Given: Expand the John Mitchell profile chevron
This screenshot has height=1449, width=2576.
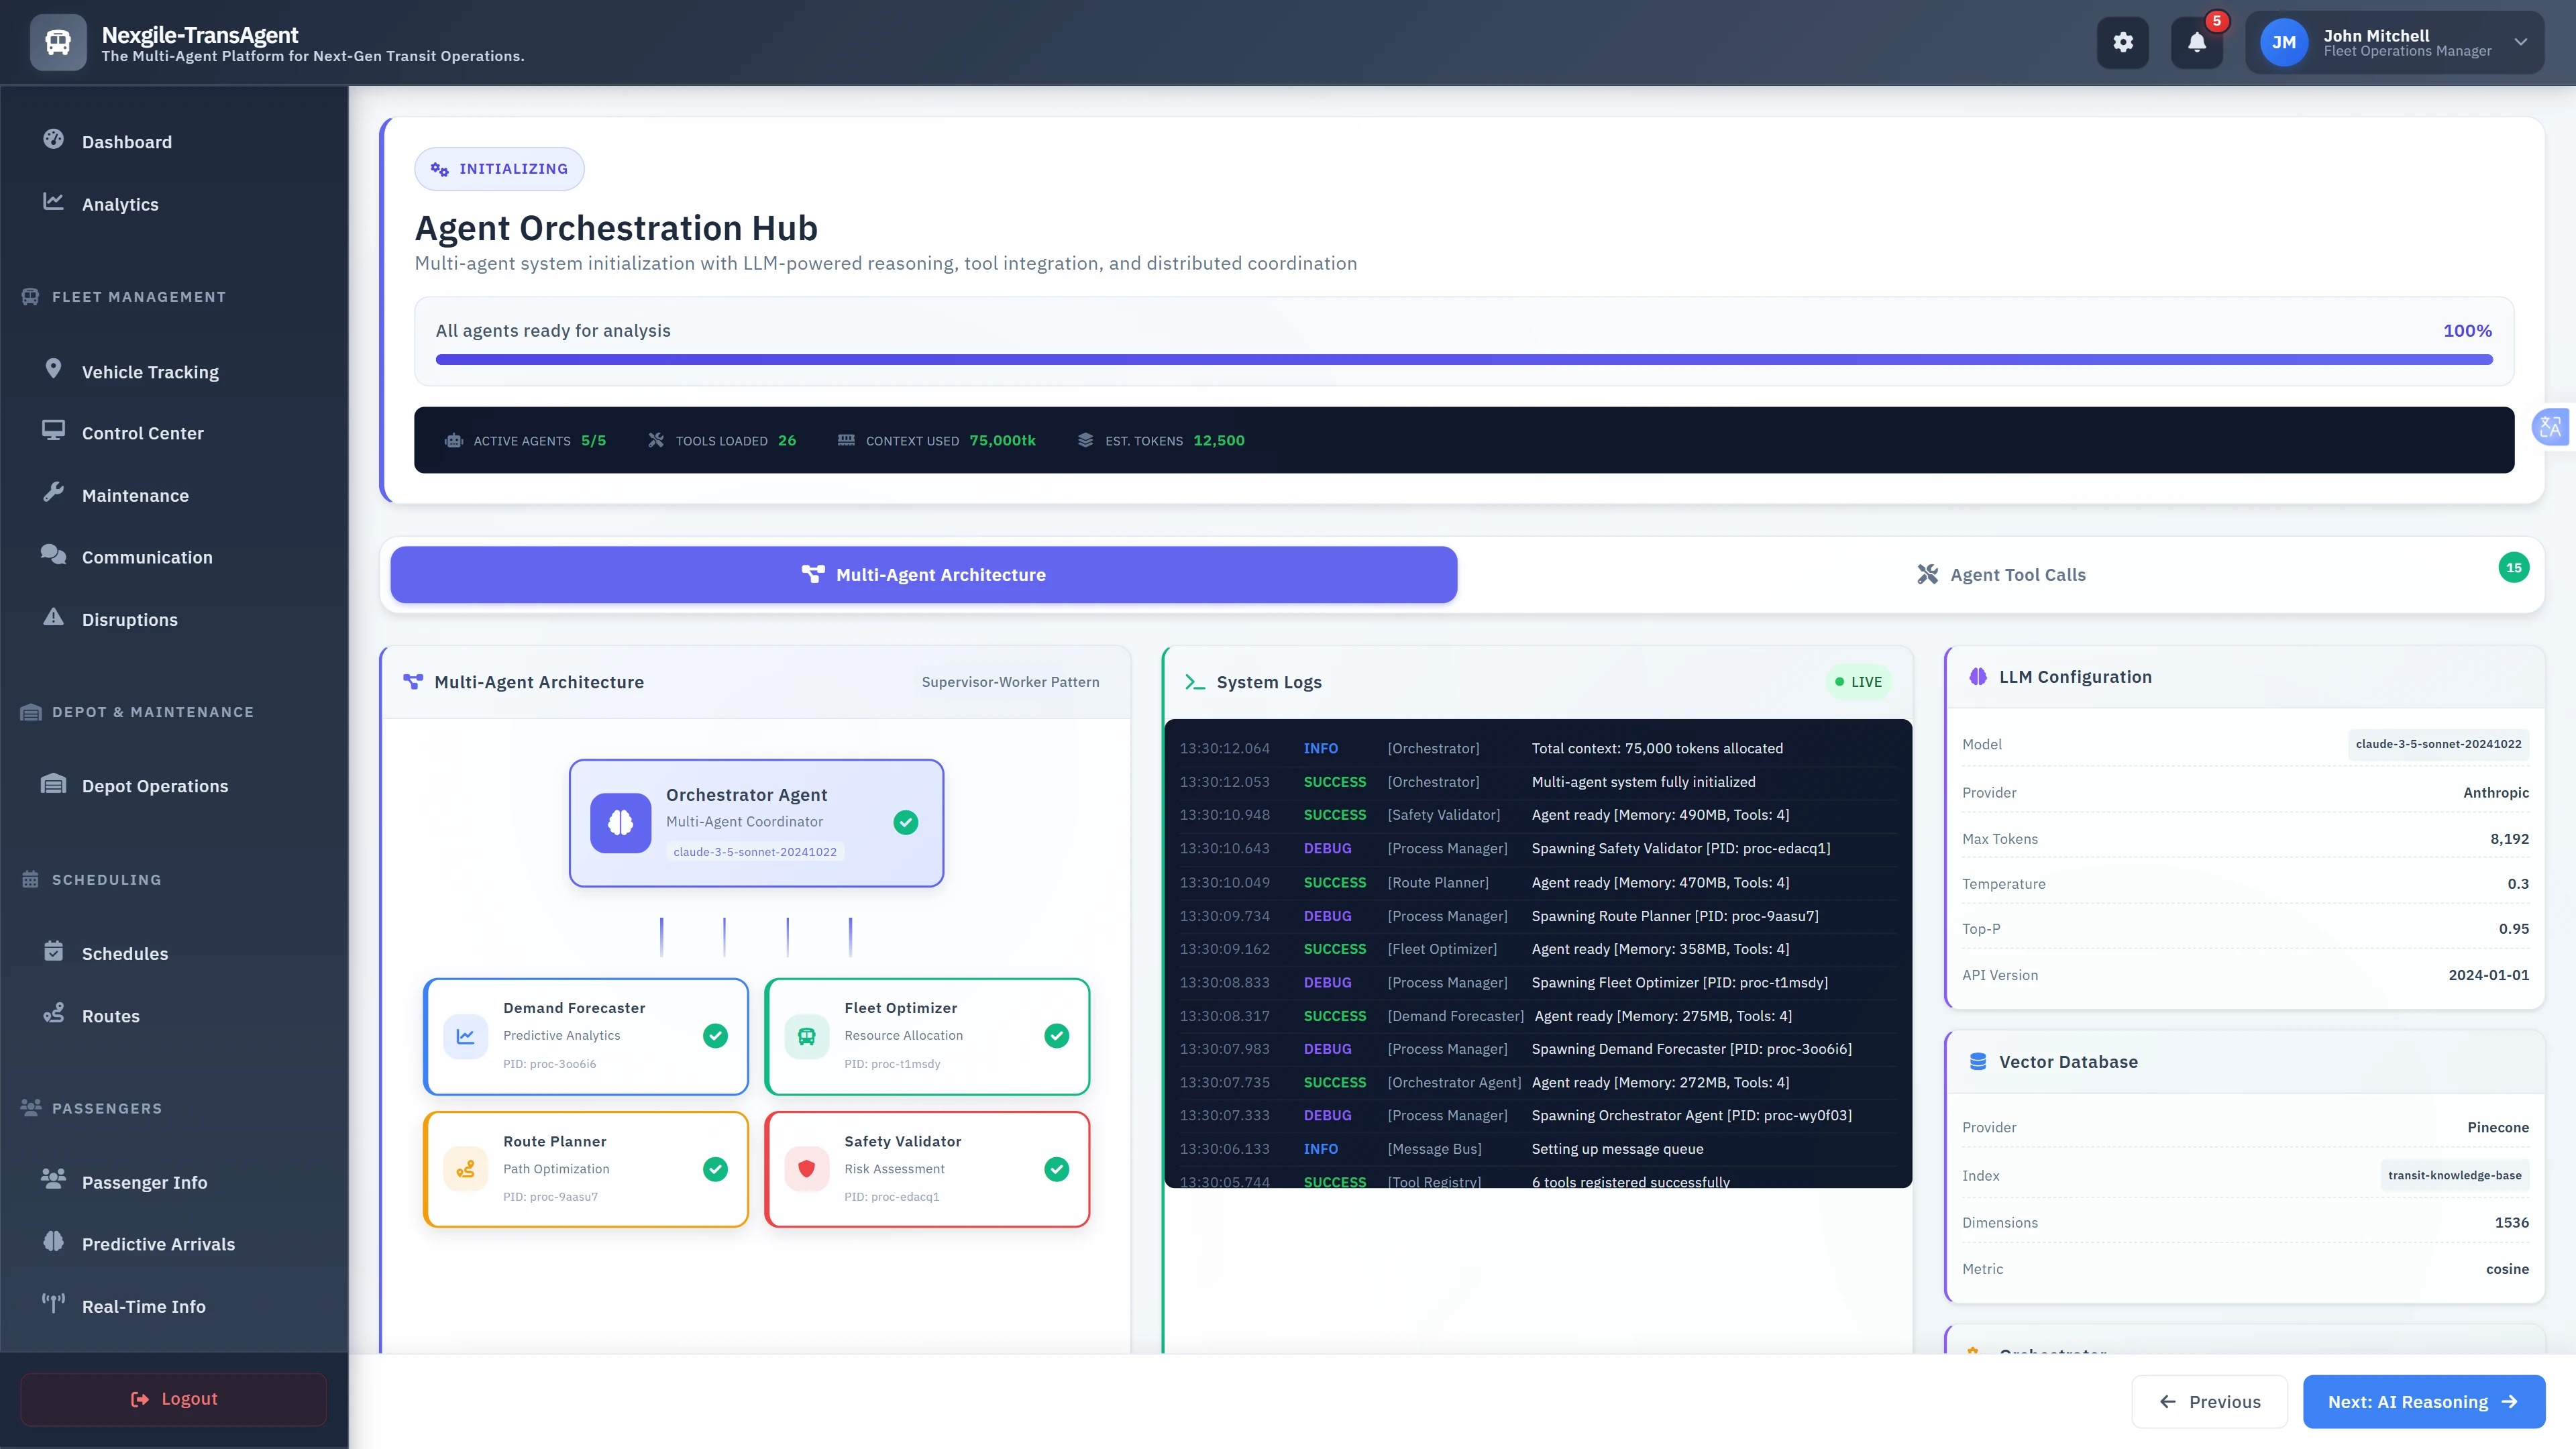Looking at the screenshot, I should click(x=2520, y=42).
